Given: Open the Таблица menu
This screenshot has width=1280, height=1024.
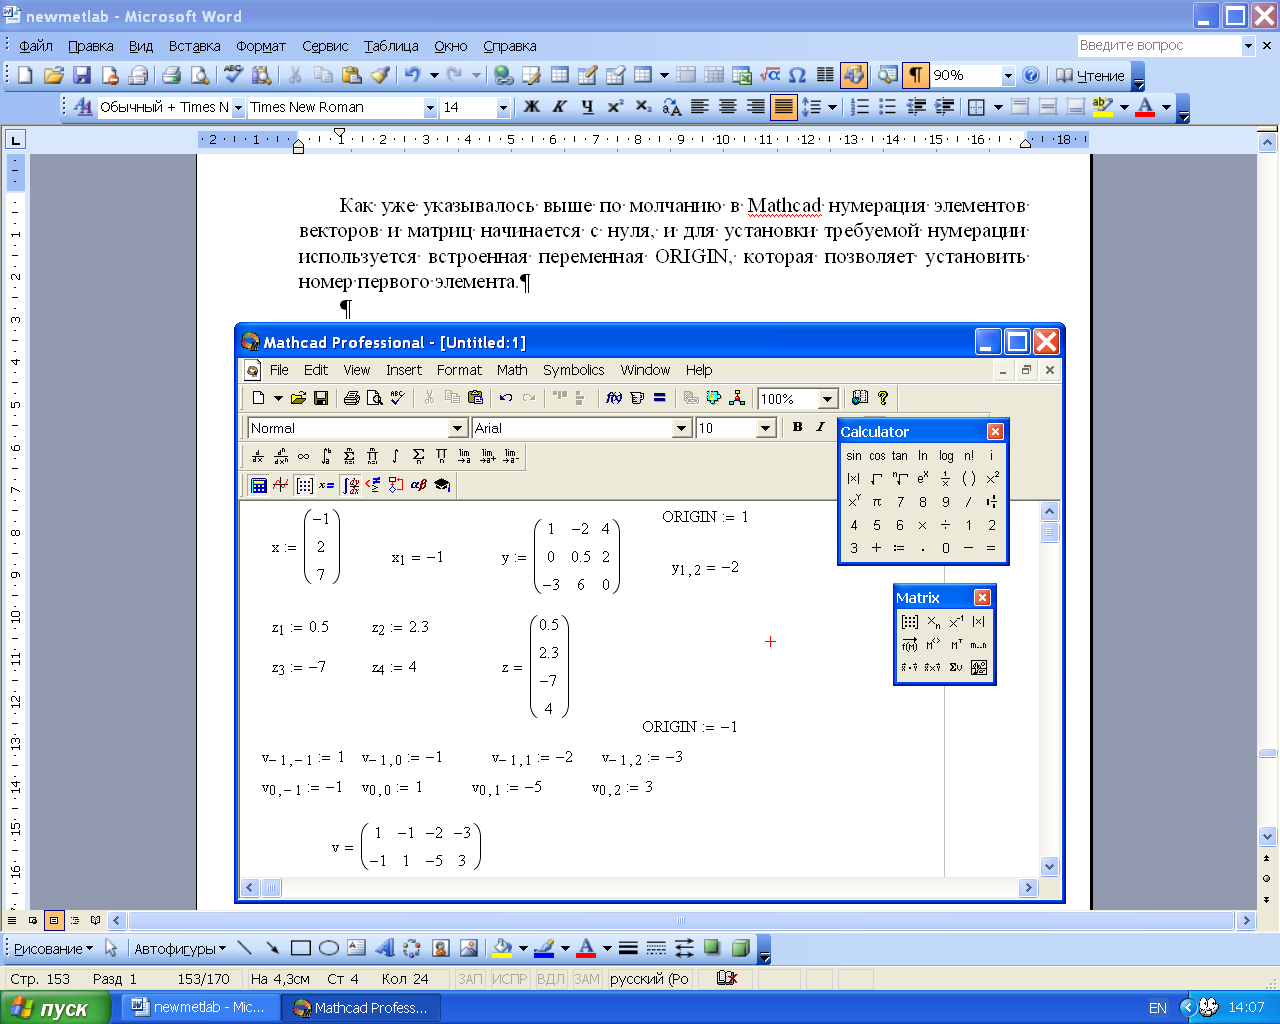Looking at the screenshot, I should (391, 46).
